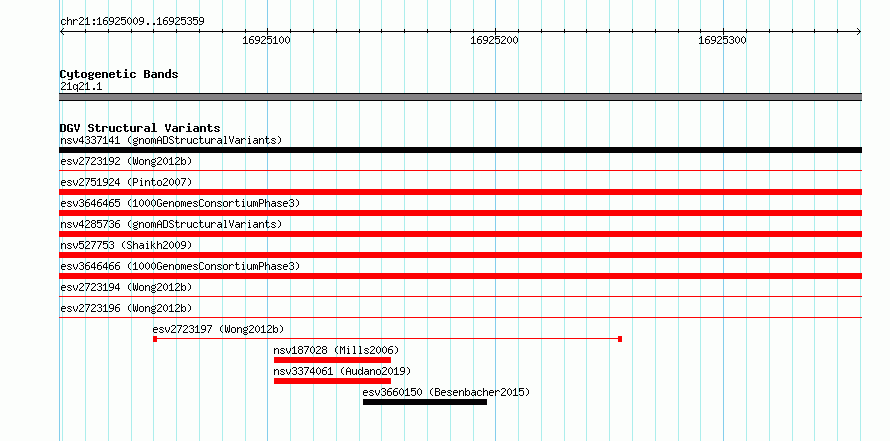Click the Cytogenetic Bands track title
The image size is (890, 441).
[119, 74]
